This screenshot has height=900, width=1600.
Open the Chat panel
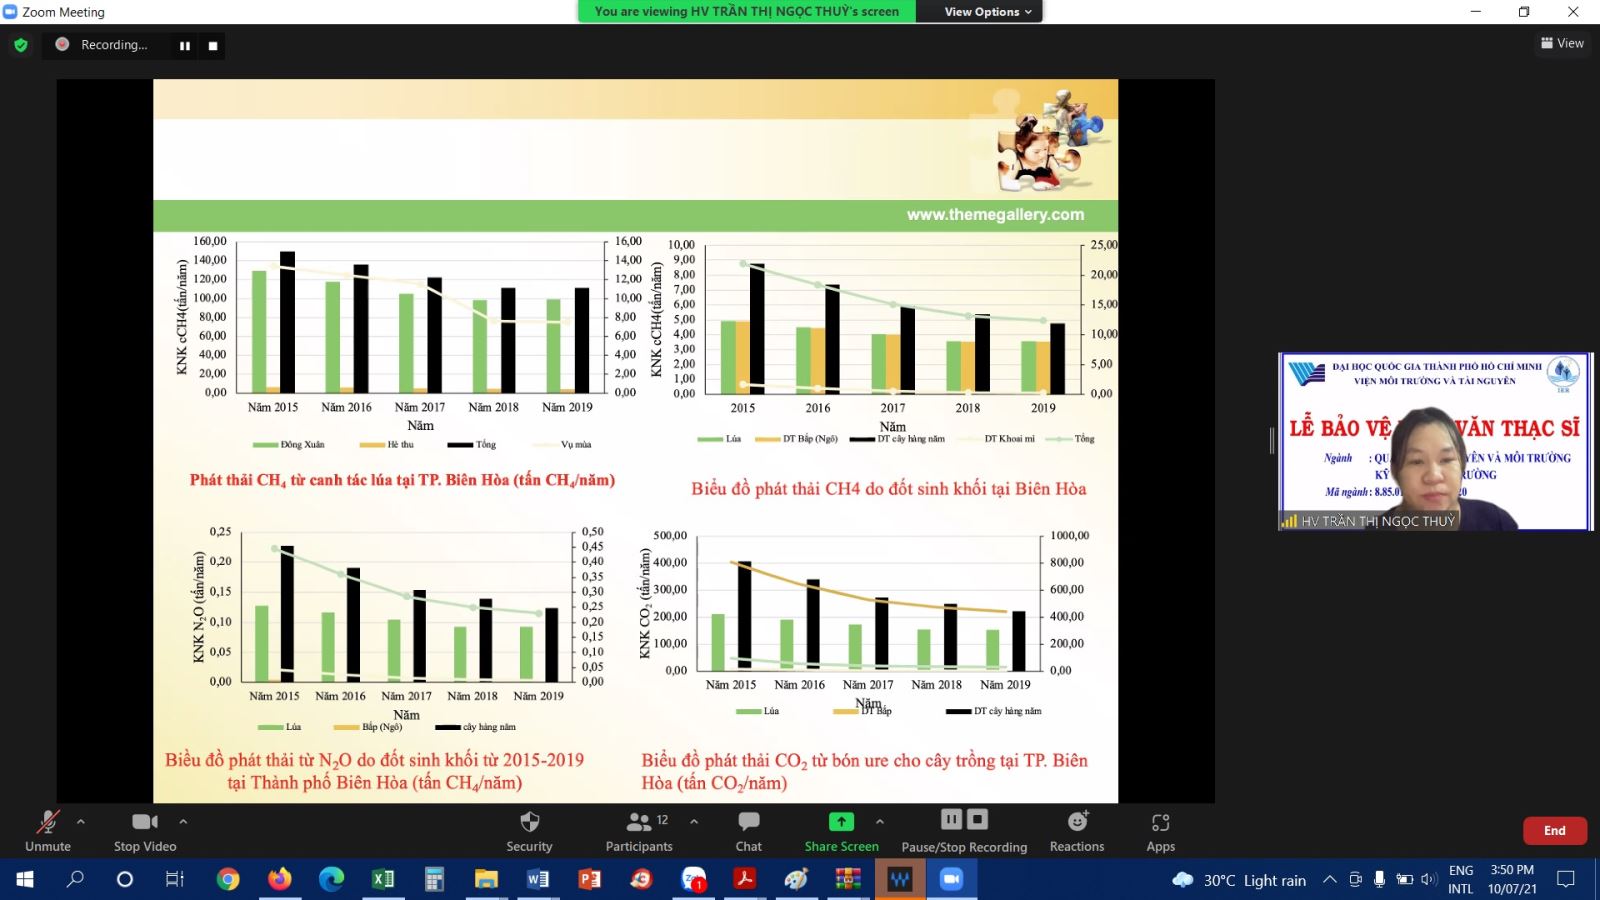coord(748,830)
